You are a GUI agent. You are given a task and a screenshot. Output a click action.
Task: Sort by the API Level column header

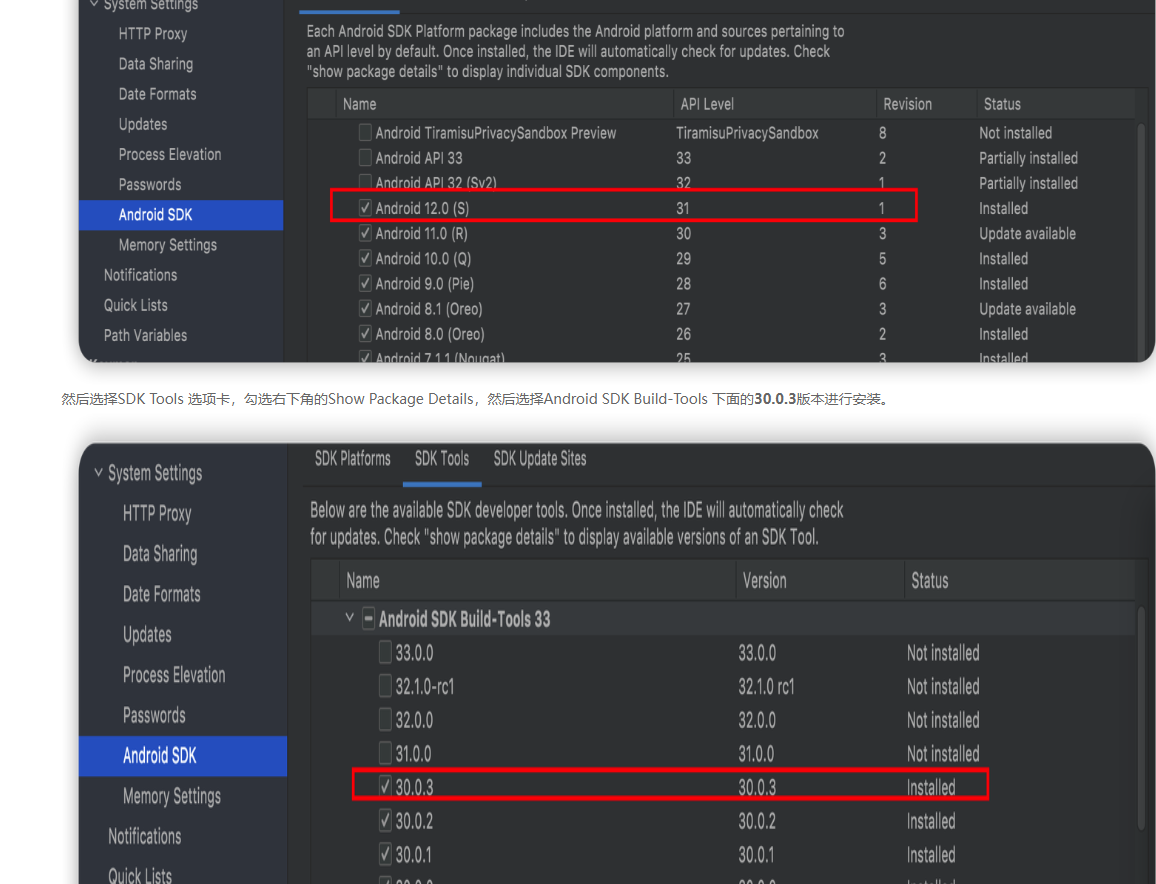(x=706, y=104)
